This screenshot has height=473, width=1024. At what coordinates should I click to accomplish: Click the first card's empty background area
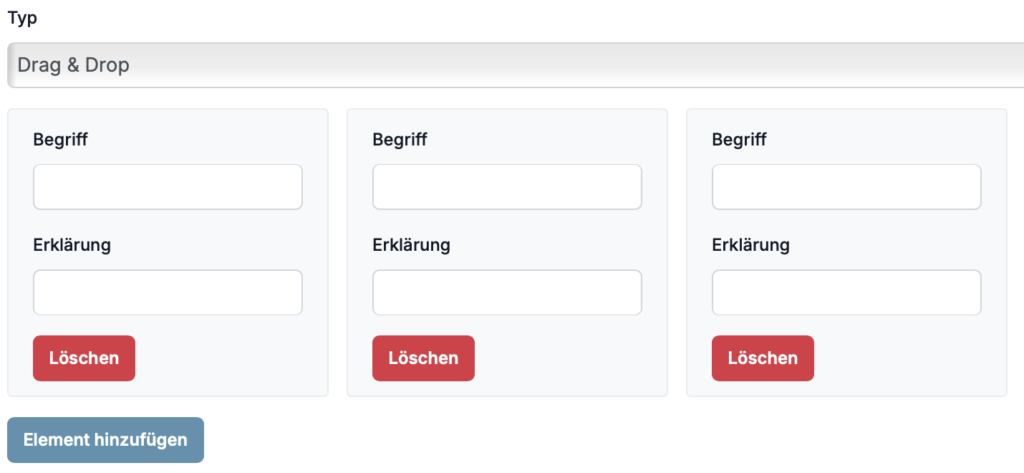(230, 360)
